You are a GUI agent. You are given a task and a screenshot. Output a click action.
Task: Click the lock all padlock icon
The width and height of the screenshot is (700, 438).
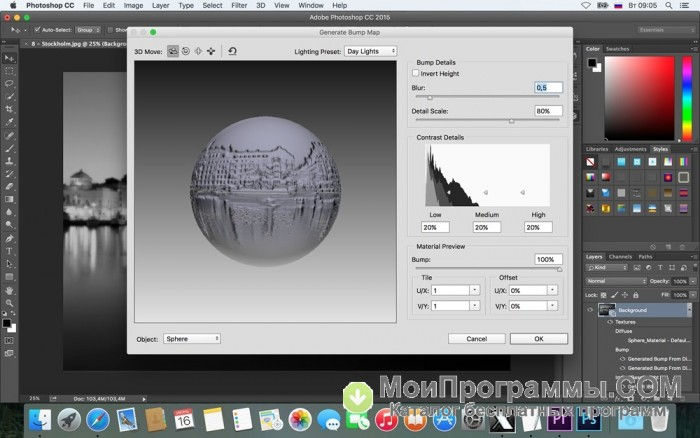pyautogui.click(x=636, y=295)
